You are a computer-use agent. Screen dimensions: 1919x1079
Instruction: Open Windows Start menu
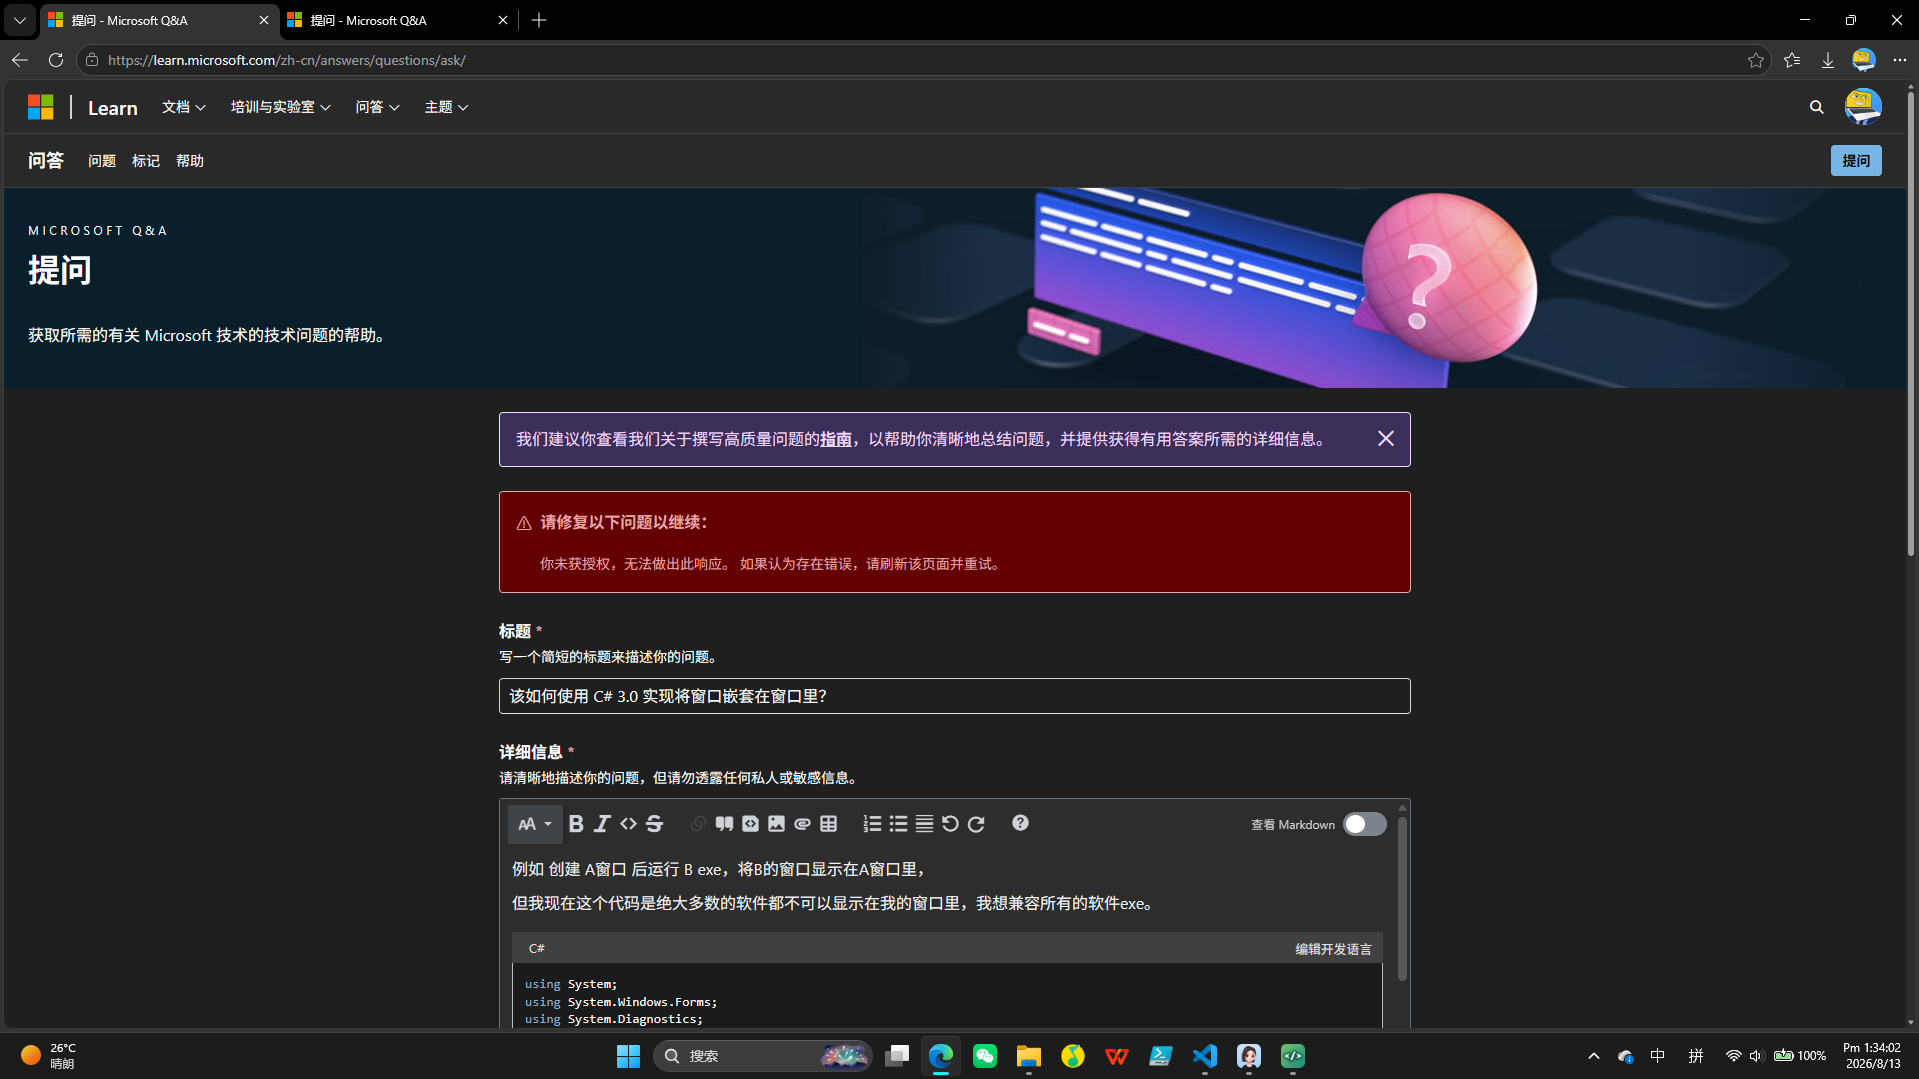628,1056
